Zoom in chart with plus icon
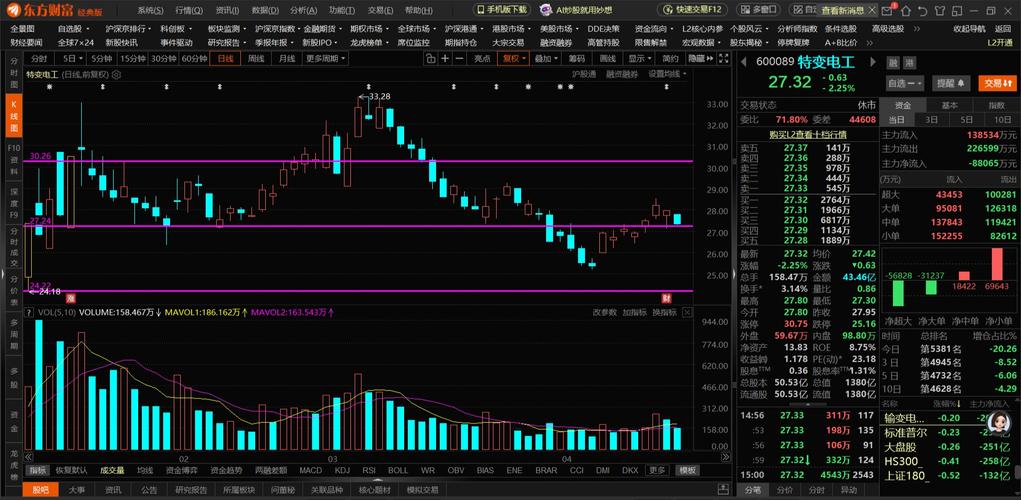1021x500 pixels. 445,59
